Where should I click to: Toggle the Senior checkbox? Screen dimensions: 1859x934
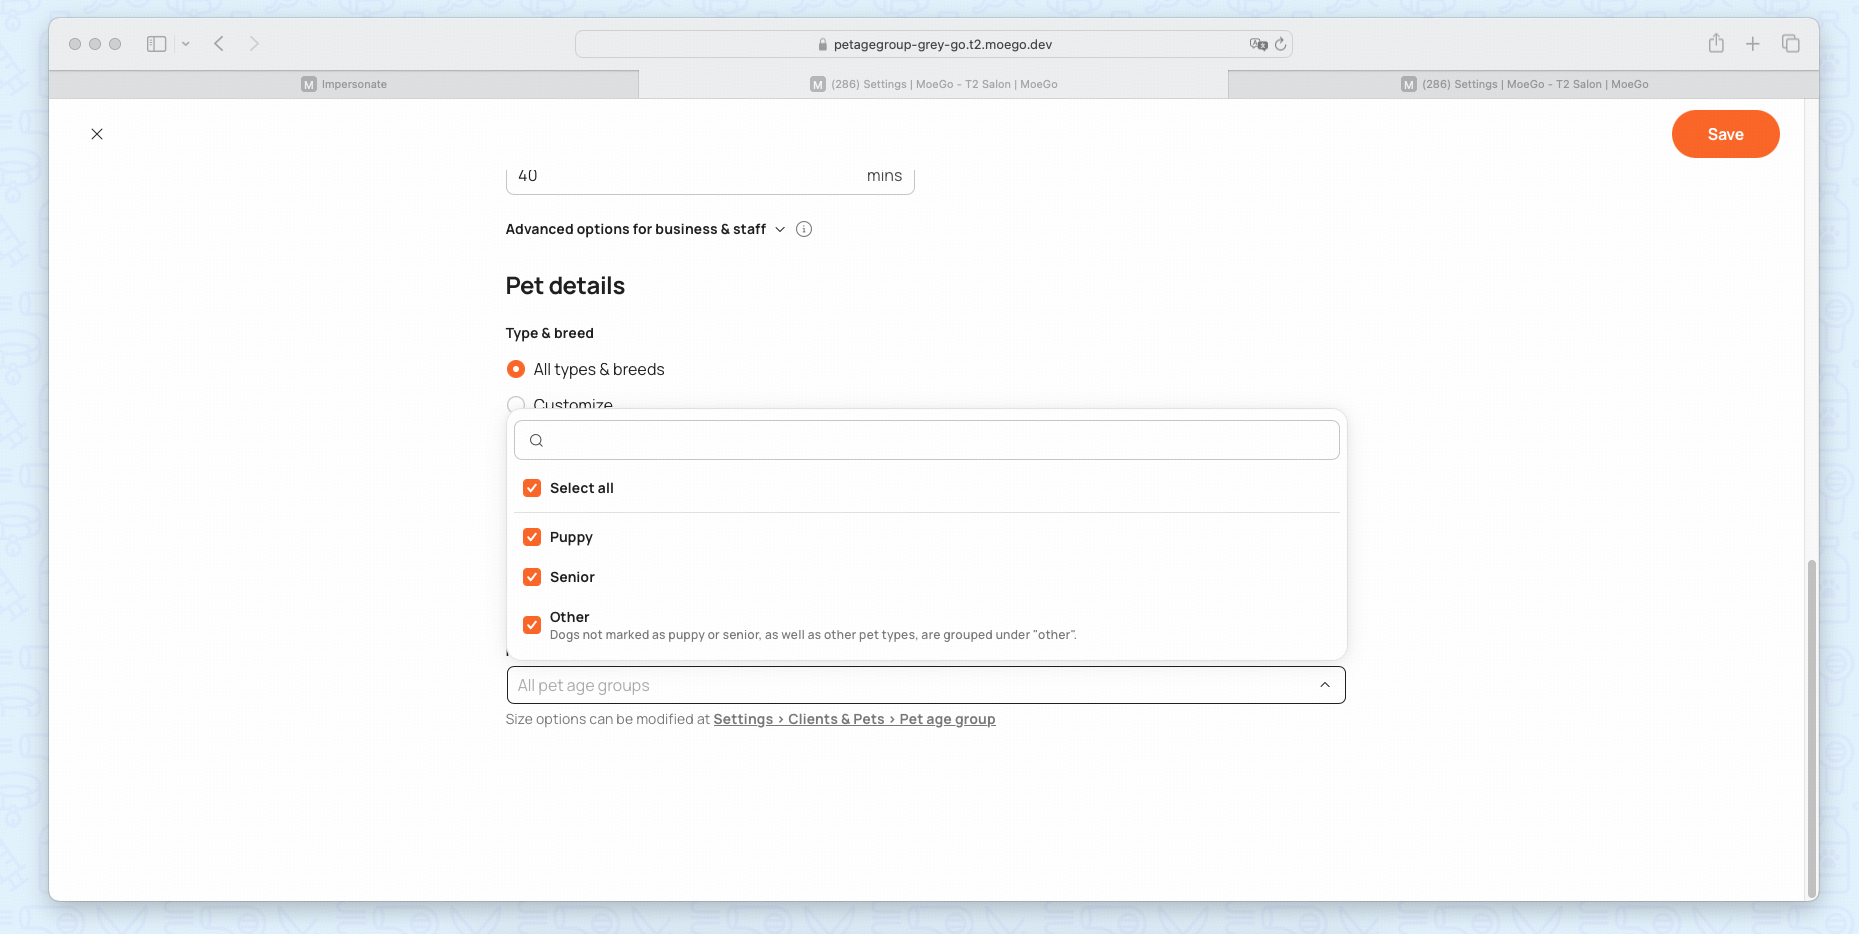coord(532,577)
